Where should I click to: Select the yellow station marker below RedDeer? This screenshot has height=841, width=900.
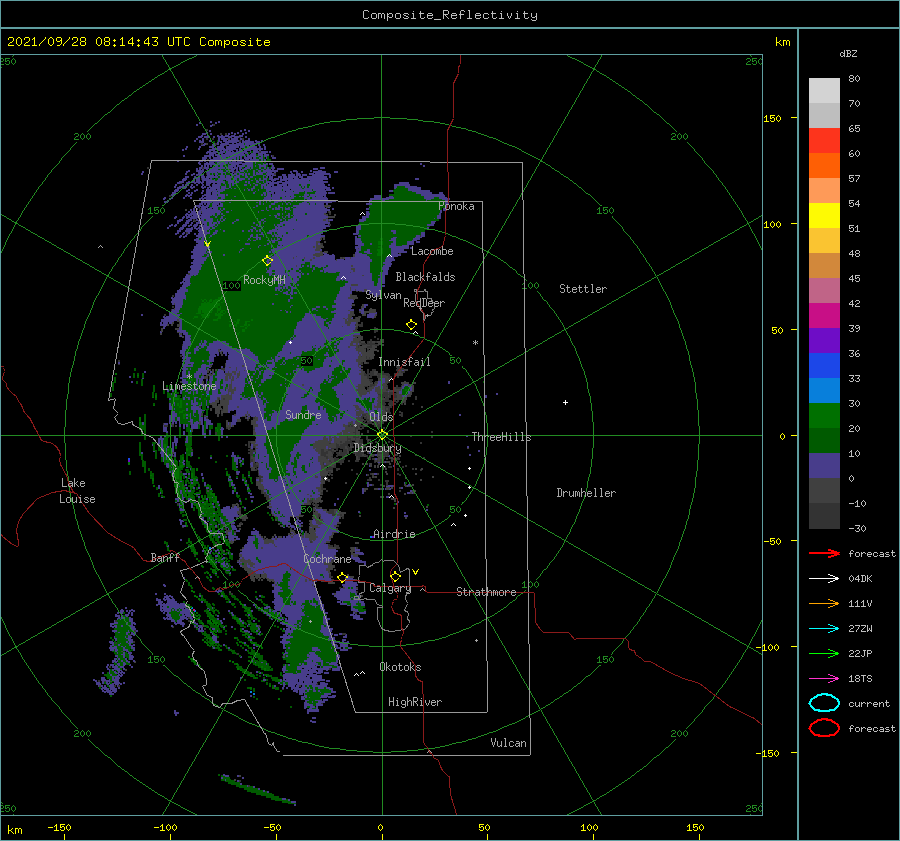click(x=411, y=325)
